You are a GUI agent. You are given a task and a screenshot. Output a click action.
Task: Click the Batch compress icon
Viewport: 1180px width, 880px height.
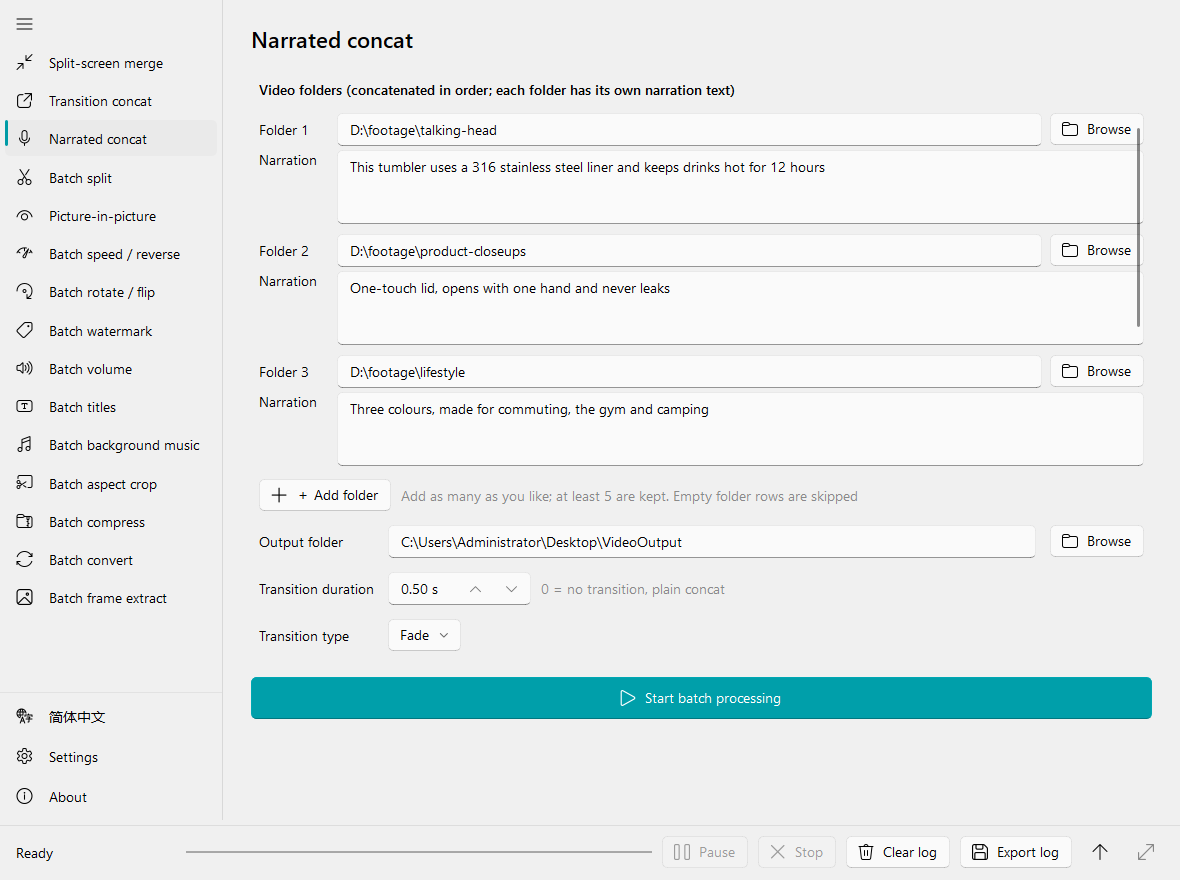click(24, 522)
